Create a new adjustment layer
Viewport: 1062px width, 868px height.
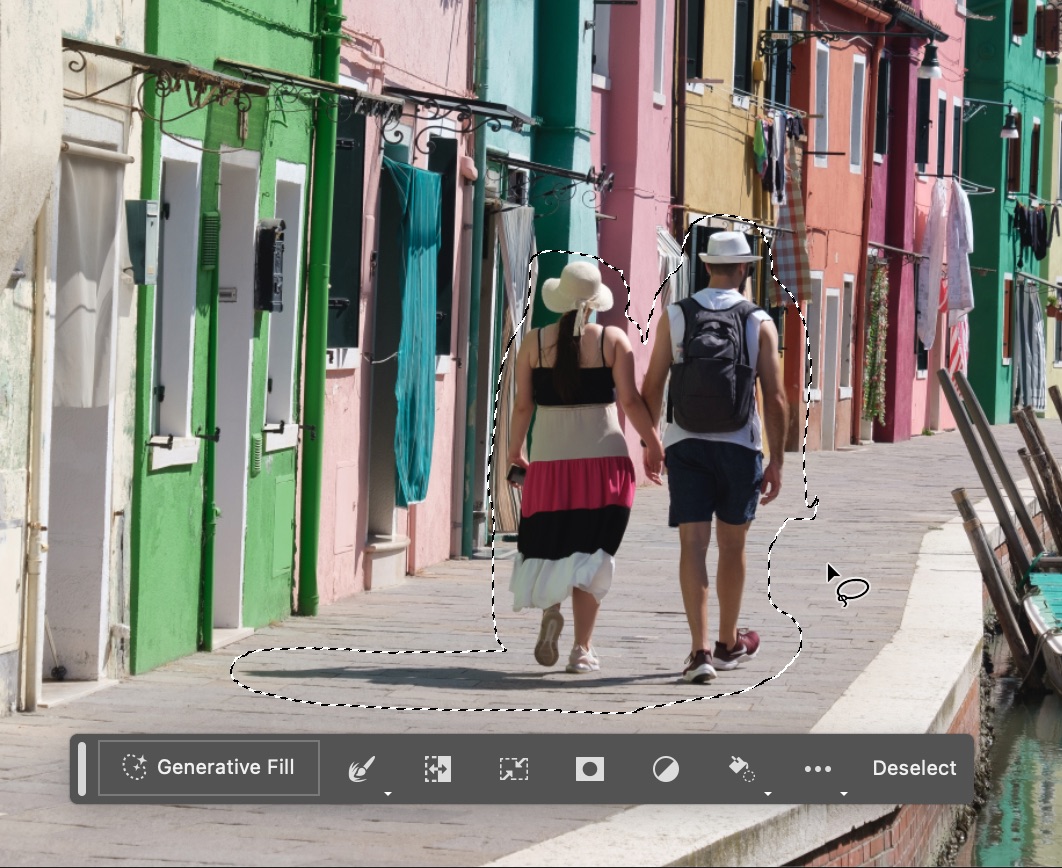pos(666,769)
